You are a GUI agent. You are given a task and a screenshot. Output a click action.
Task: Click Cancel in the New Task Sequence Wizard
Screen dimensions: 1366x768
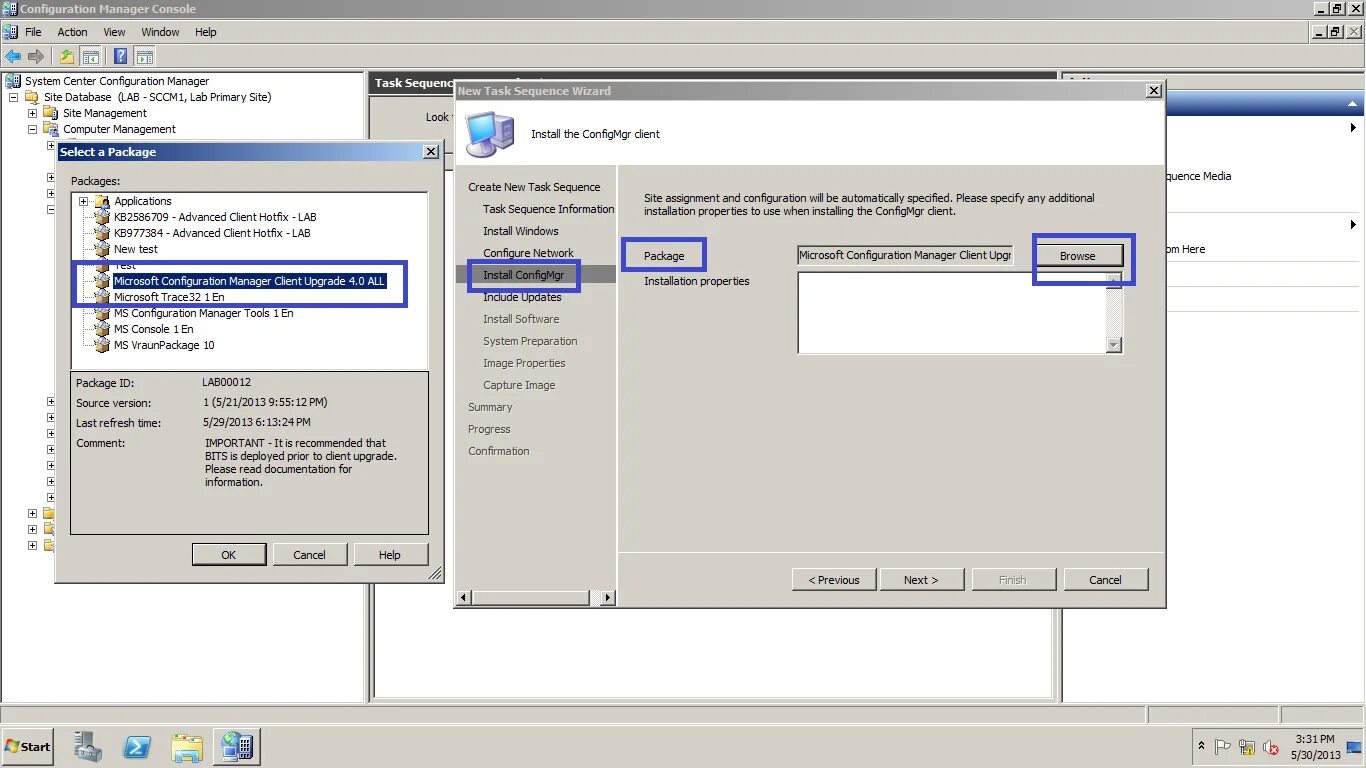coord(1105,580)
